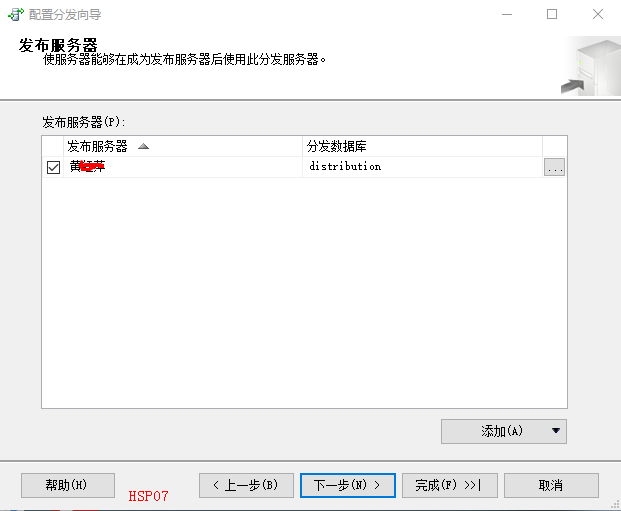This screenshot has width=621, height=511.
Task: Click the 添加(A) button
Action: 504,431
